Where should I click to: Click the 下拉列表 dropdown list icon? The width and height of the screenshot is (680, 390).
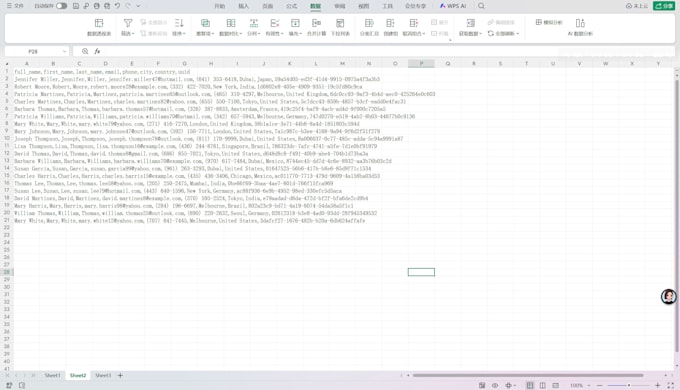coord(340,23)
